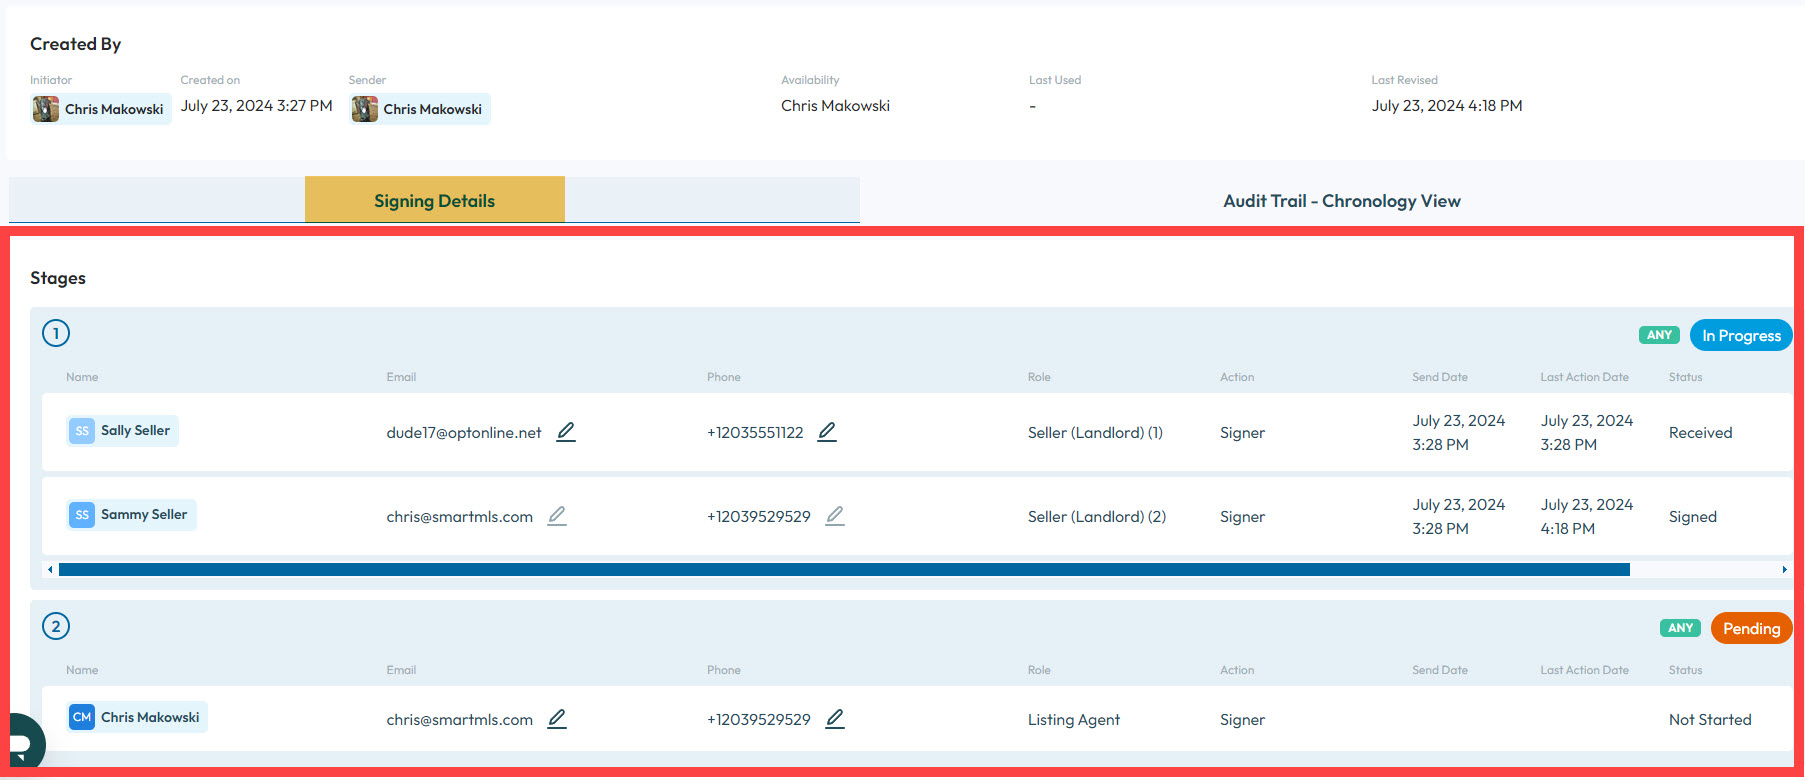This screenshot has width=1805, height=780.
Task: Click the left scroll arrow of stage 1 table
Action: click(50, 569)
